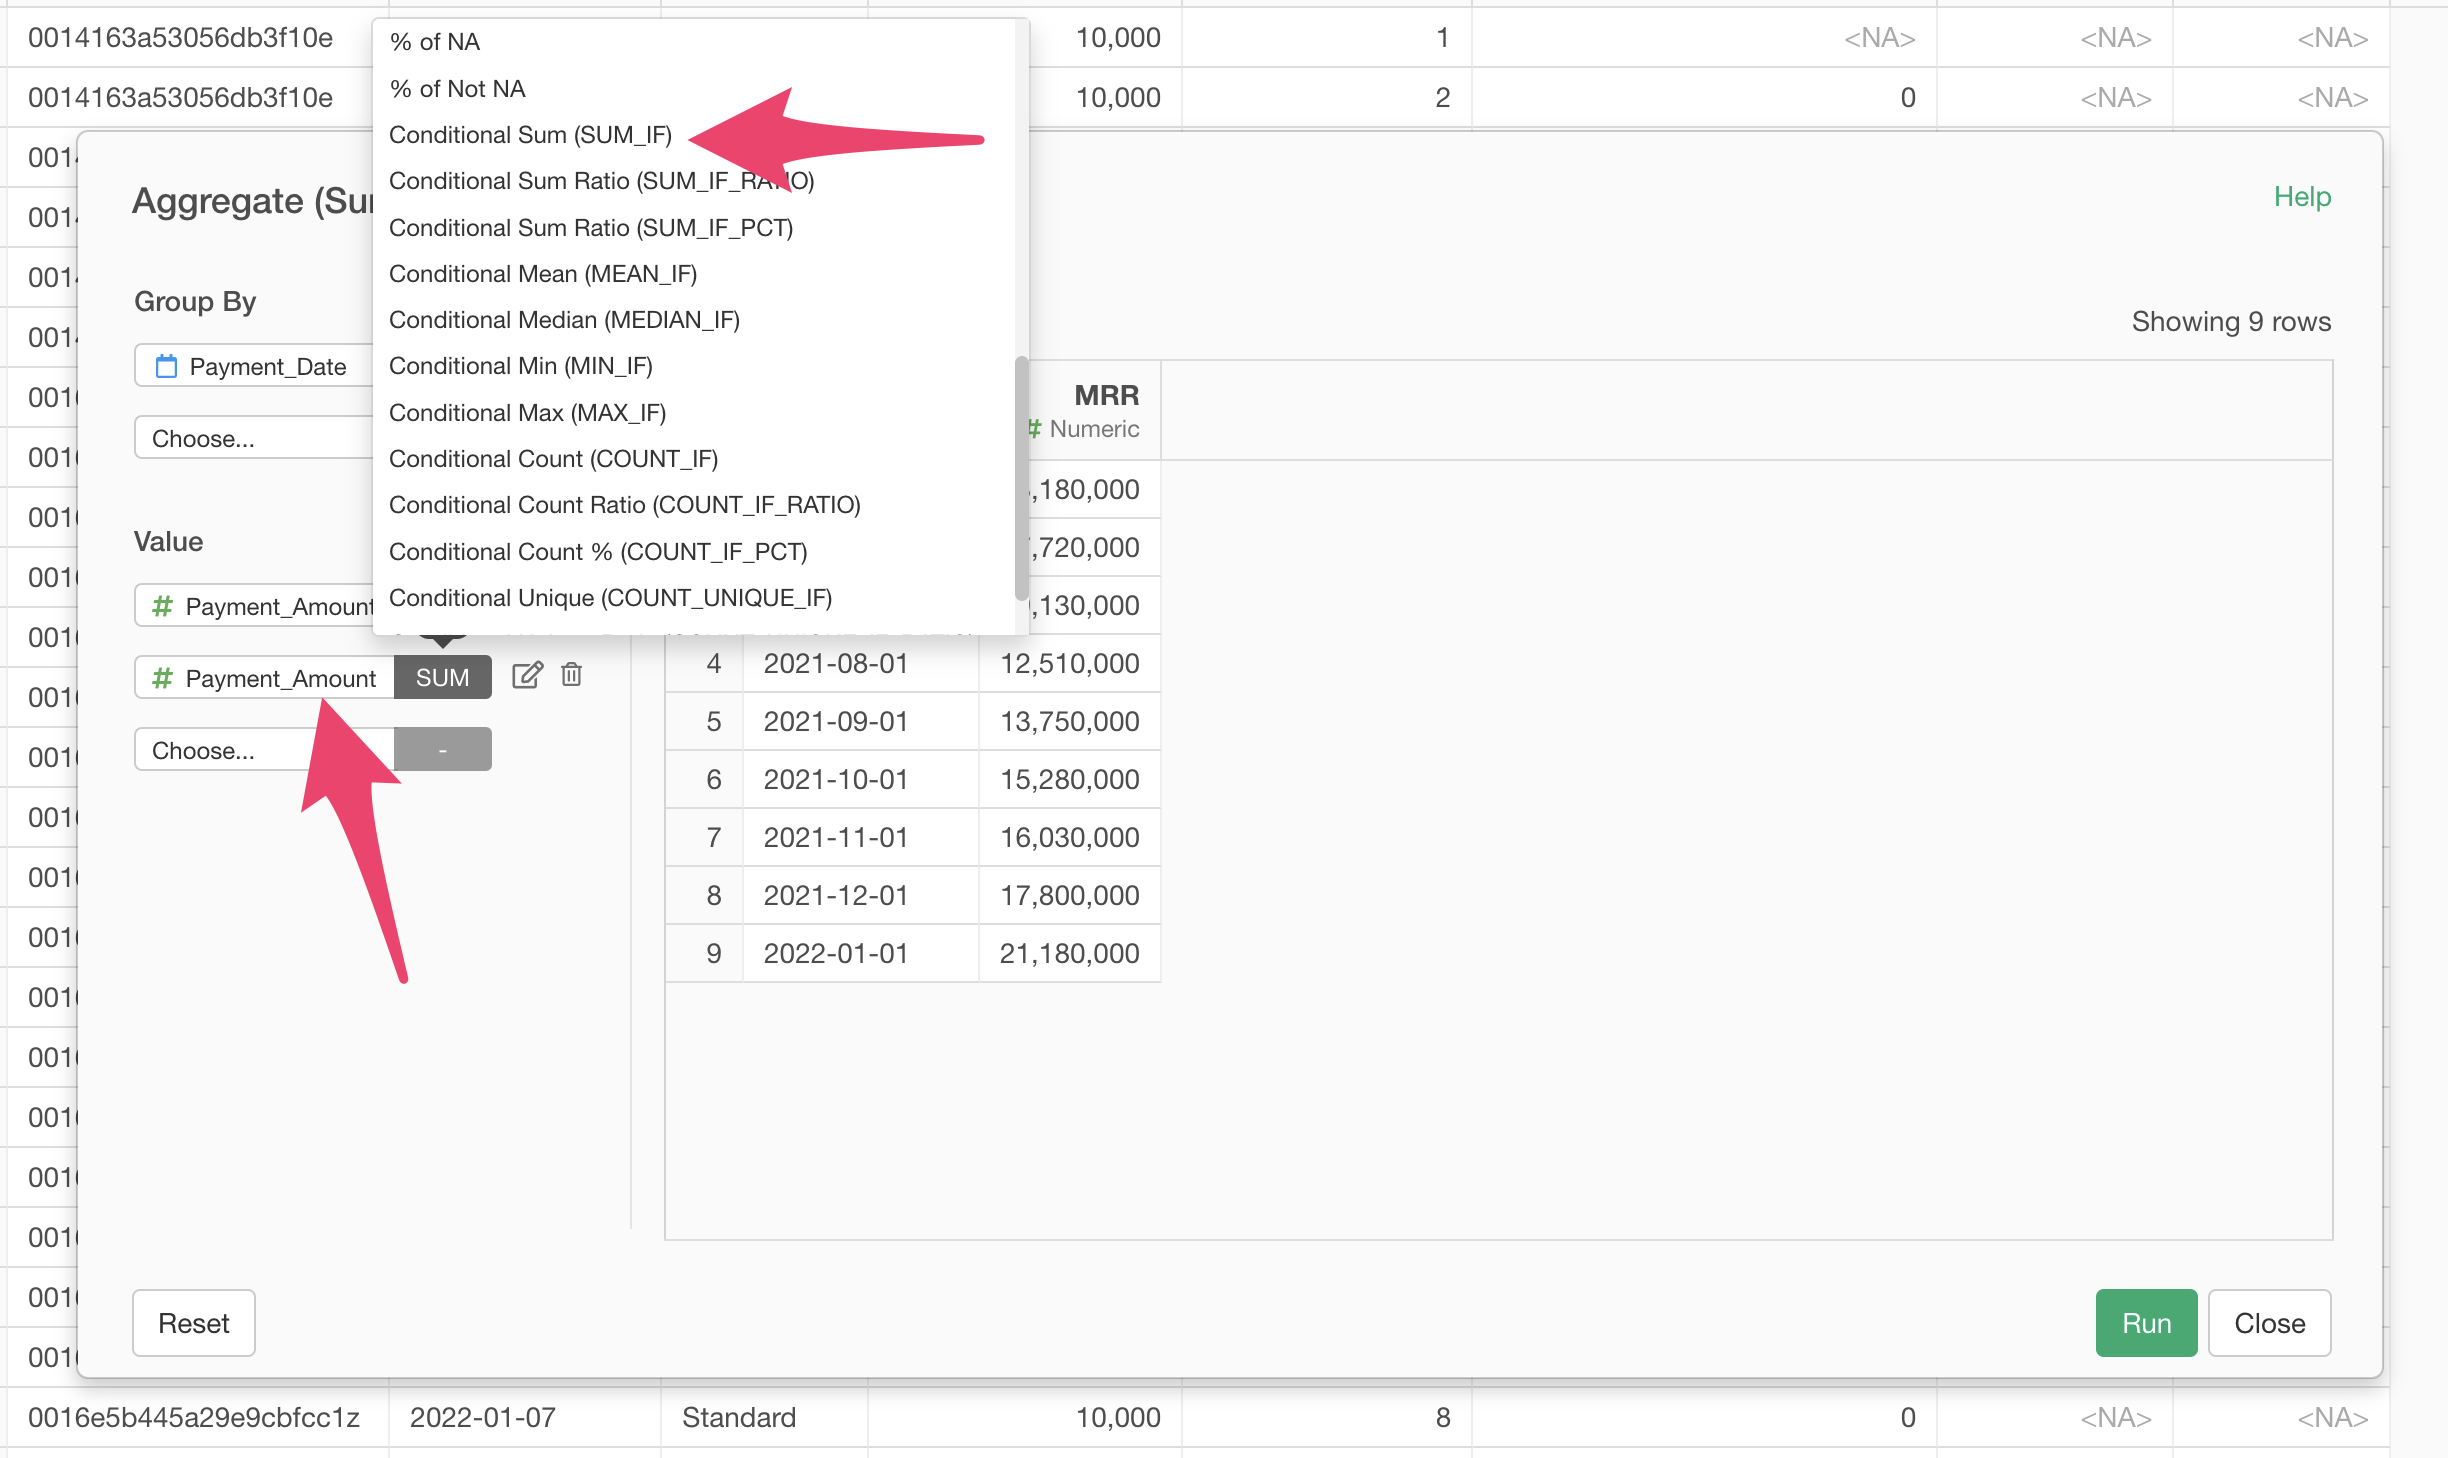Click the function list scrollbar thumb
The height and width of the screenshot is (1458, 2448).
click(1021, 477)
